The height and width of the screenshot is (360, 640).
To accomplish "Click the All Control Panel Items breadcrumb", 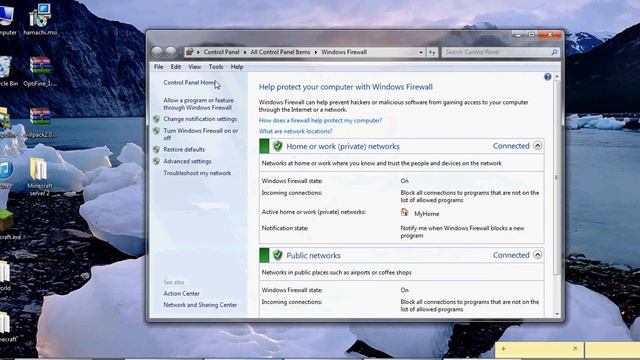I will pos(280,52).
